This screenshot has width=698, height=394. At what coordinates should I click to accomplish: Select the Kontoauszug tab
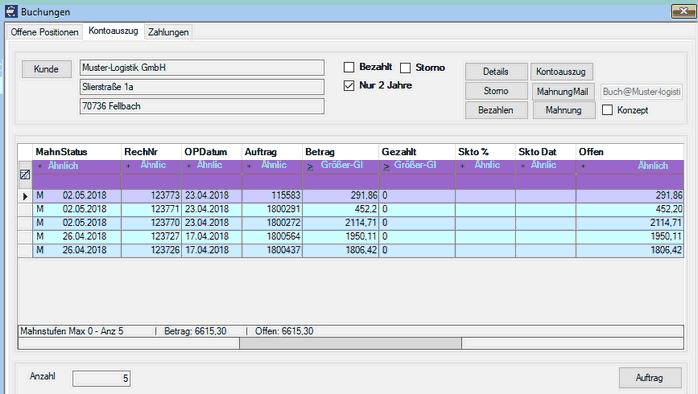coord(113,31)
